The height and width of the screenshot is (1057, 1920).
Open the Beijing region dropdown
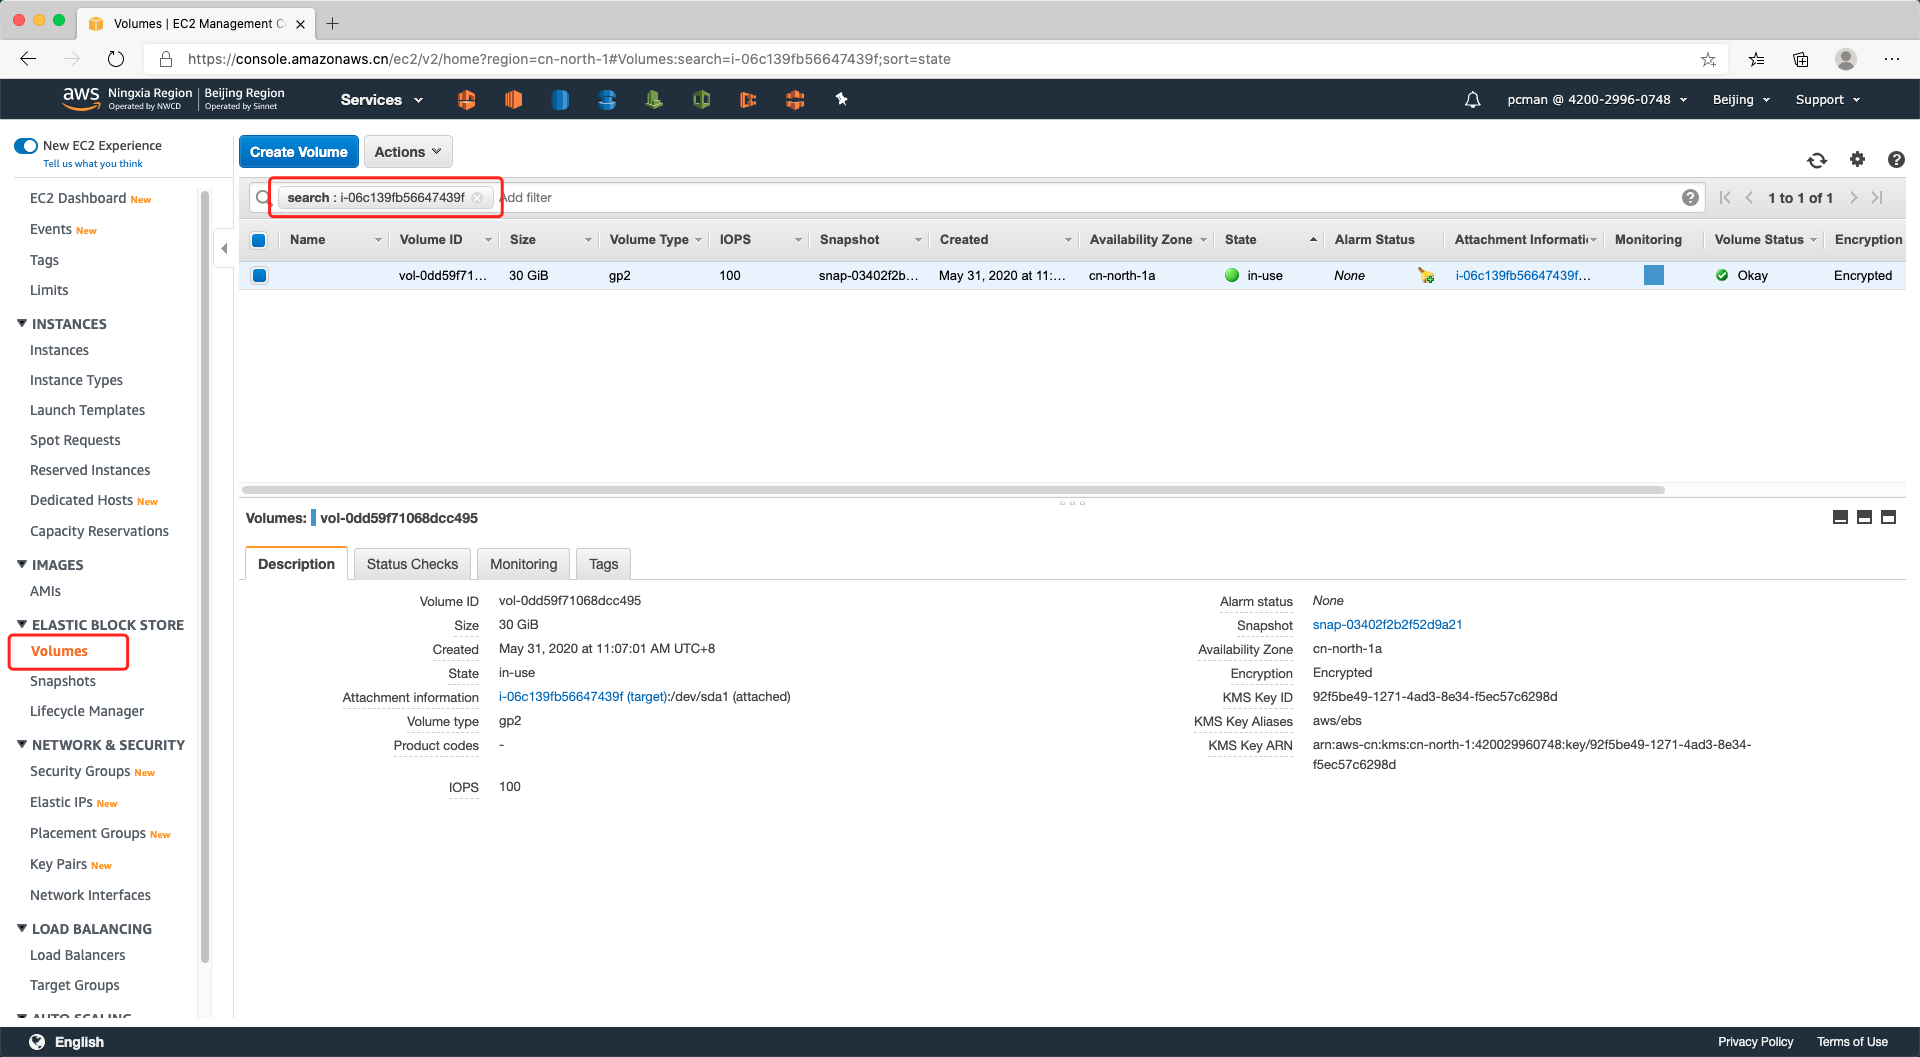[x=1740, y=100]
